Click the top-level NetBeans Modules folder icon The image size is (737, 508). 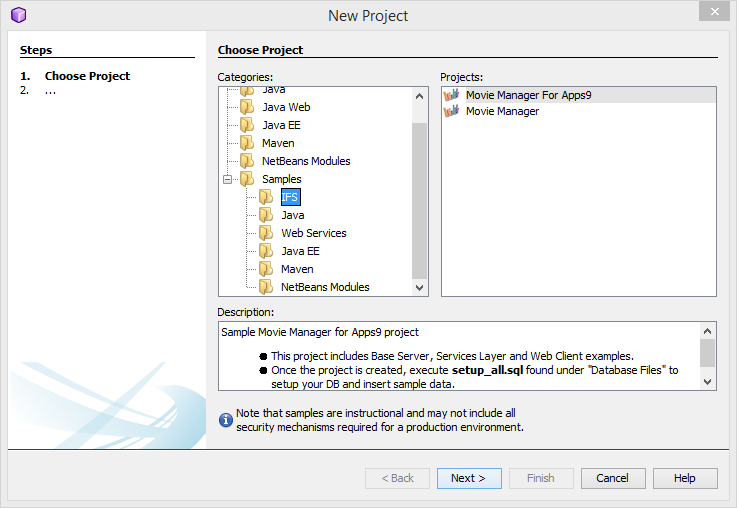[247, 161]
